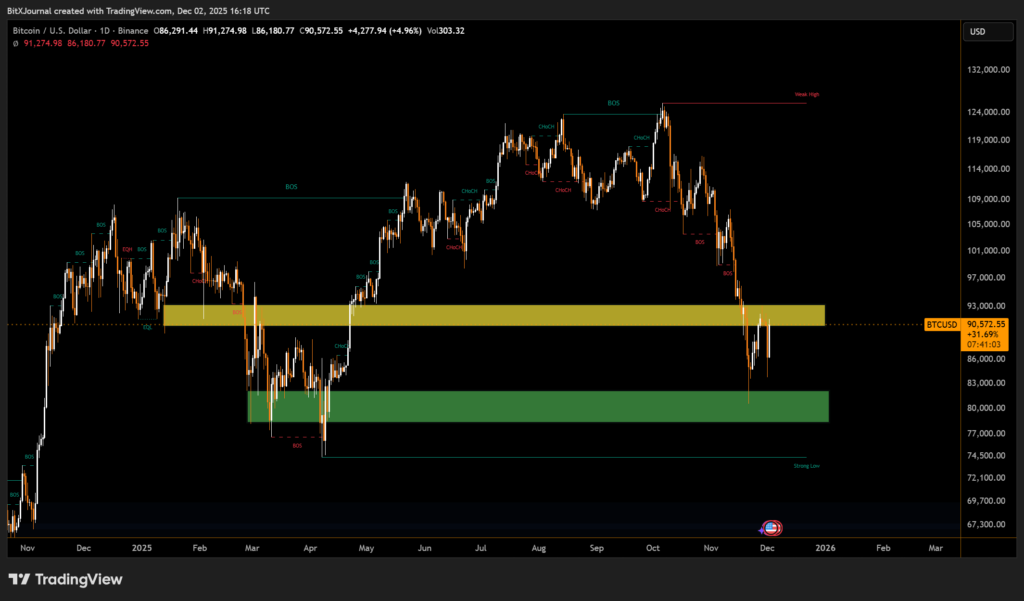The image size is (1024, 601).
Task: Click the 2025 date on time axis
Action: 141,548
